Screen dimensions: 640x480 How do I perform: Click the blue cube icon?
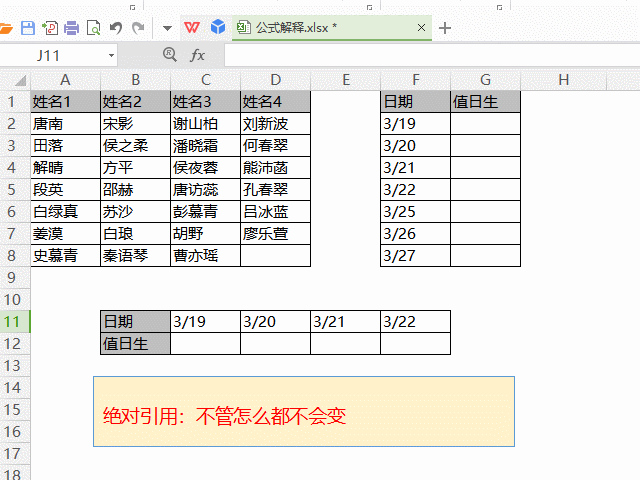[x=218, y=27]
